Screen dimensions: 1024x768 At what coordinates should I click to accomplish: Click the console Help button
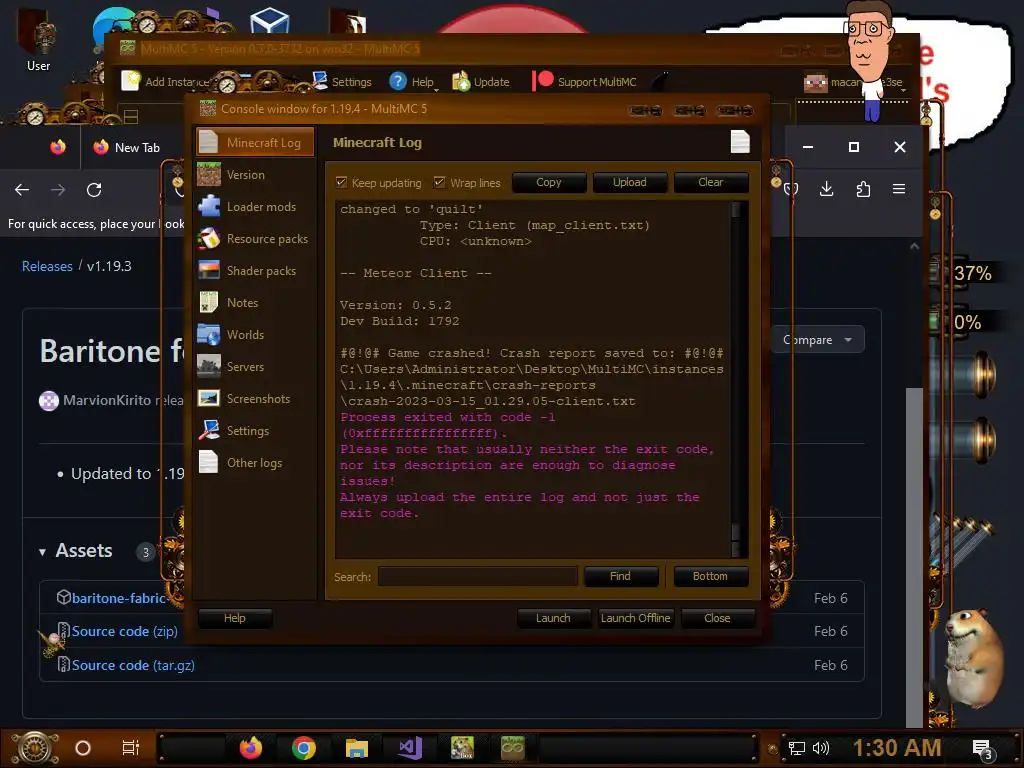tap(235, 618)
